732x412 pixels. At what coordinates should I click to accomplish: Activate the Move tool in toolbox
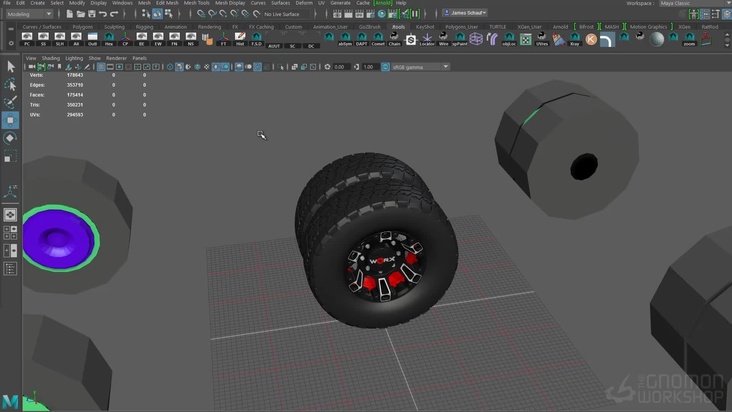click(11, 120)
